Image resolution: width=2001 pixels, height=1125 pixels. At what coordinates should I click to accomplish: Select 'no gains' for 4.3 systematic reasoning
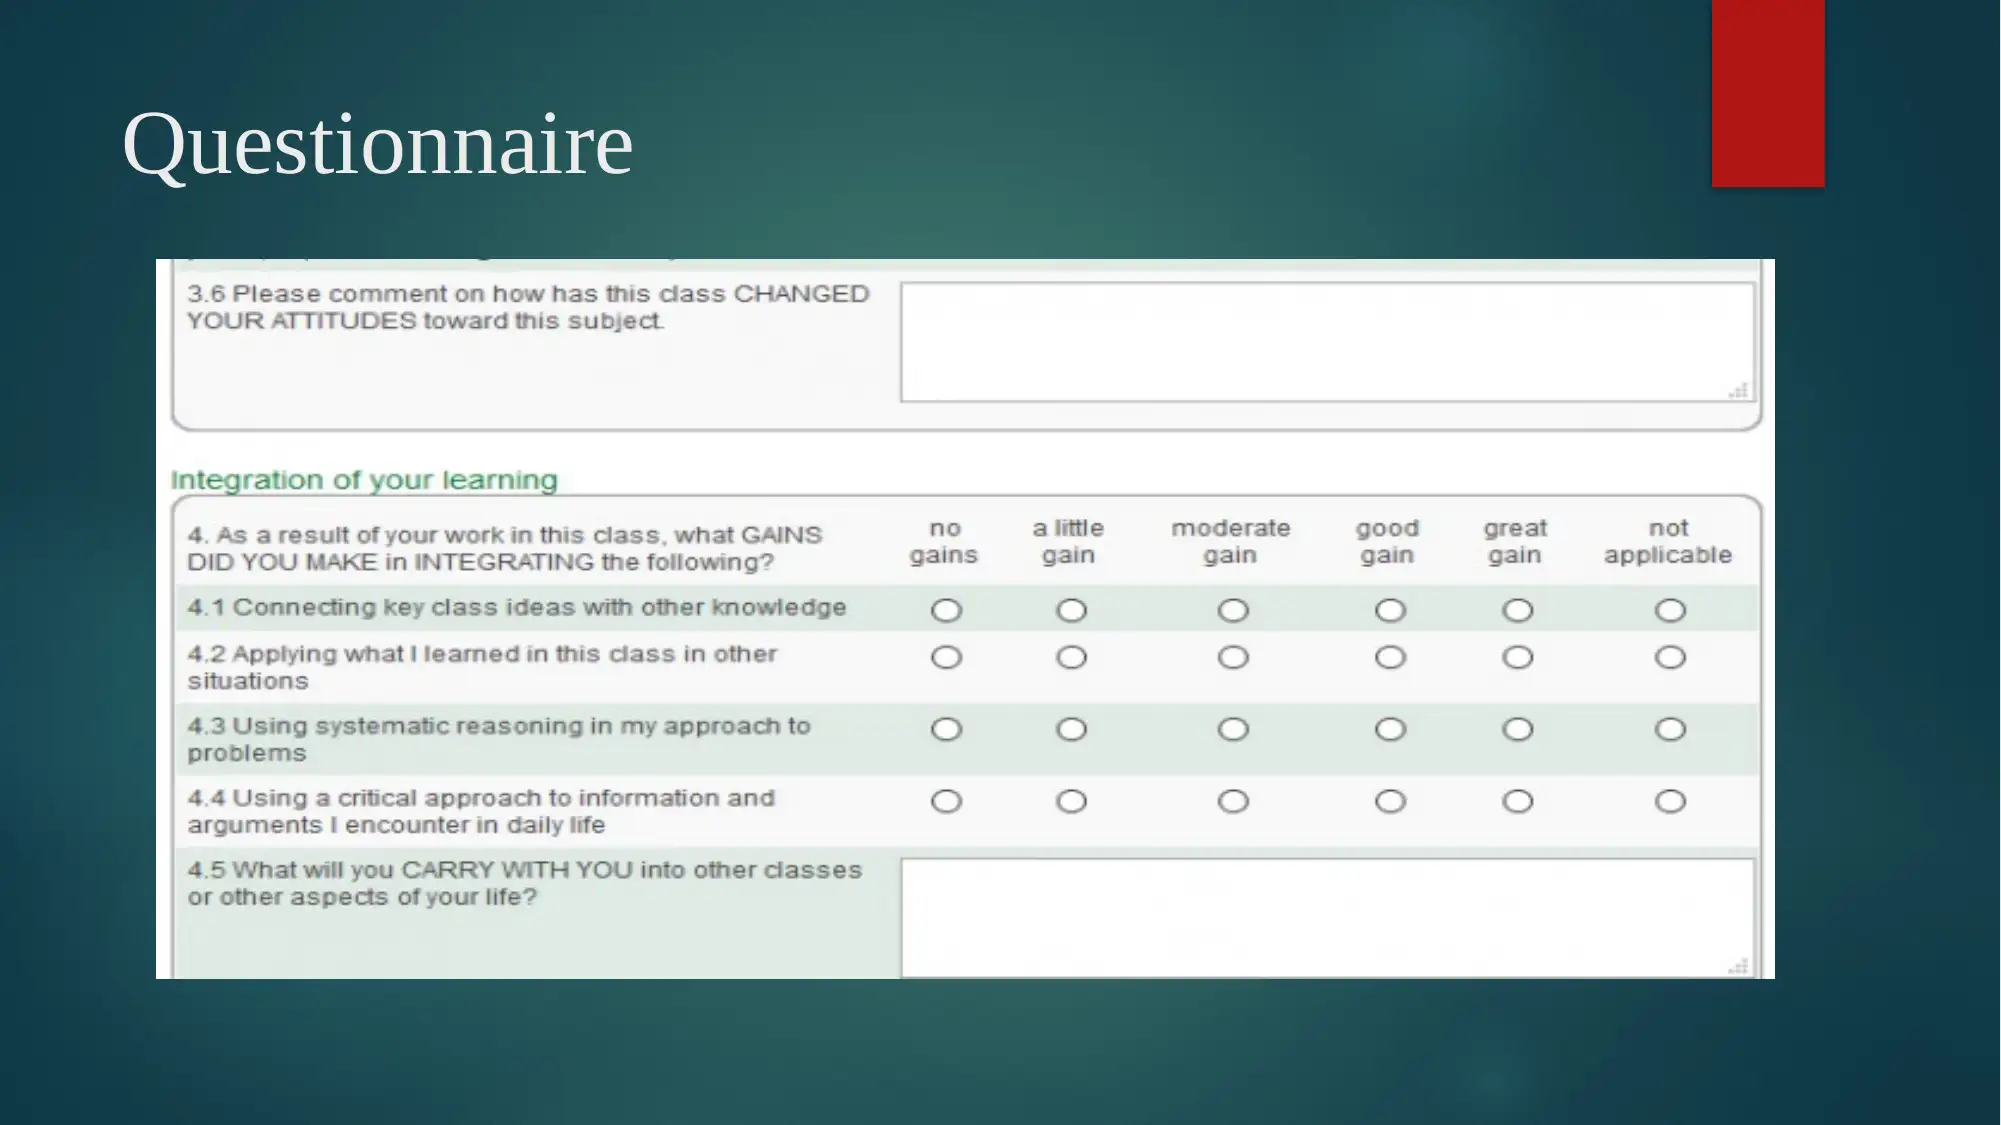coord(946,729)
